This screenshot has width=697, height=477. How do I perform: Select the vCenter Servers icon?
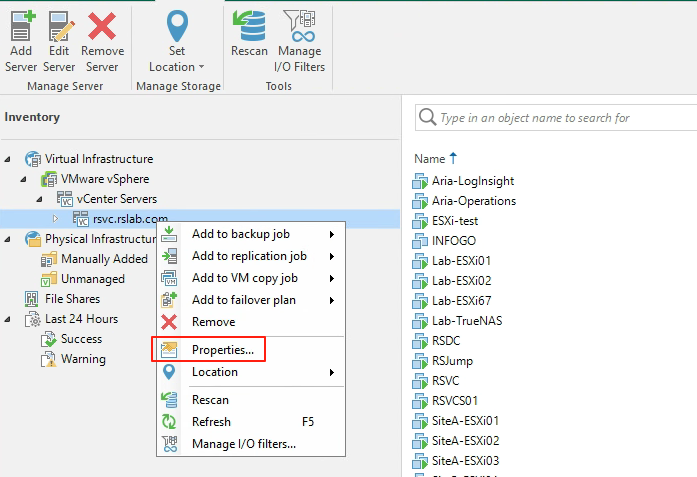pos(65,199)
